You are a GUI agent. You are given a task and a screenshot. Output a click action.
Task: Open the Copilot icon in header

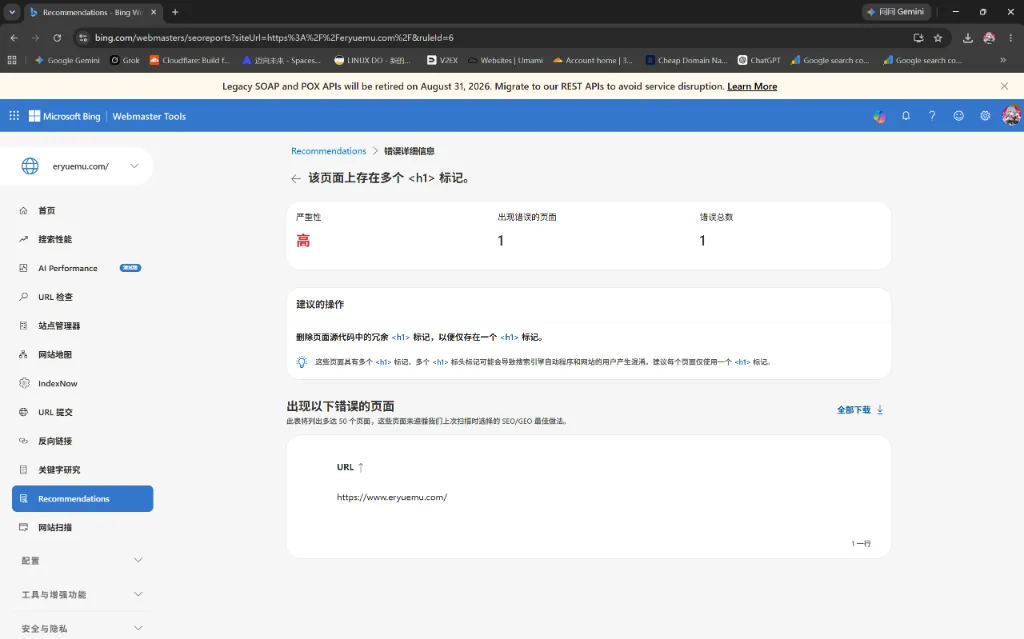(880, 116)
